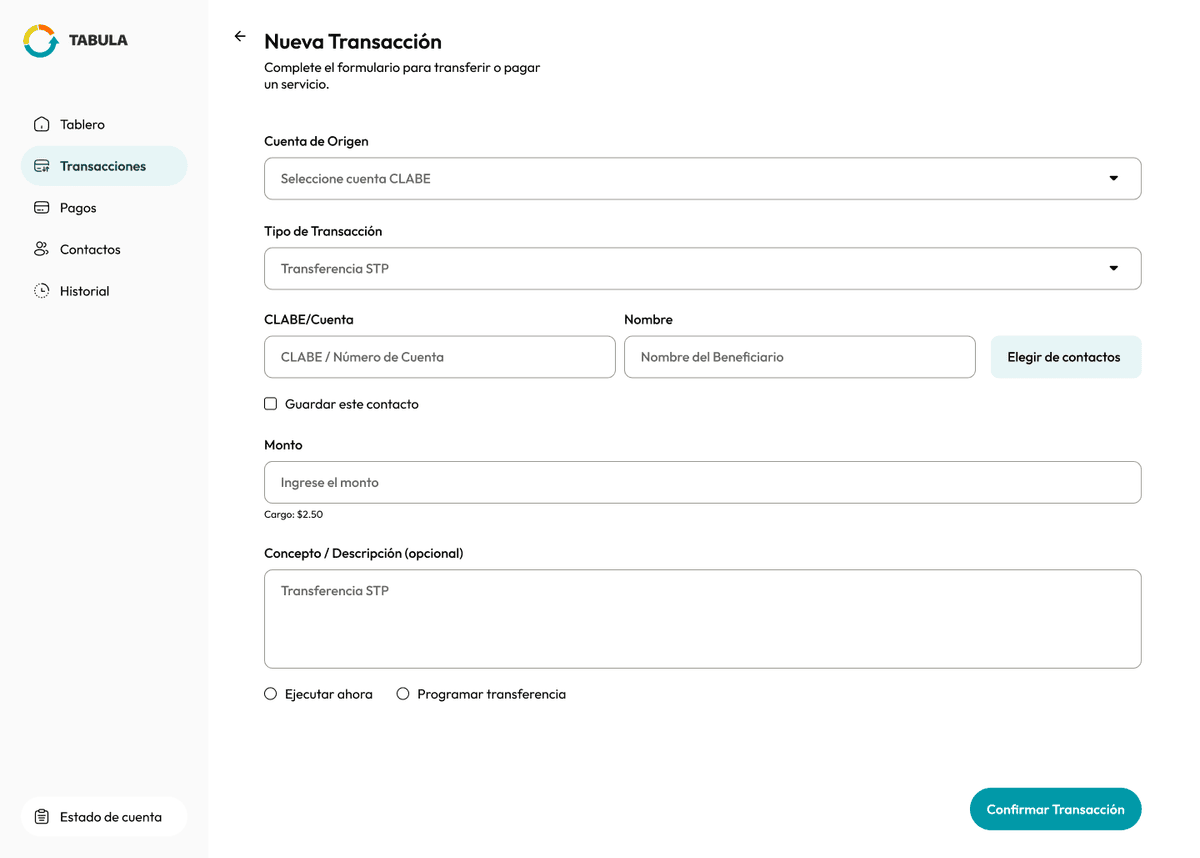Screen dimensions: 1200x858
Task: Open the Cuenta de Origen dropdown
Action: tap(703, 178)
